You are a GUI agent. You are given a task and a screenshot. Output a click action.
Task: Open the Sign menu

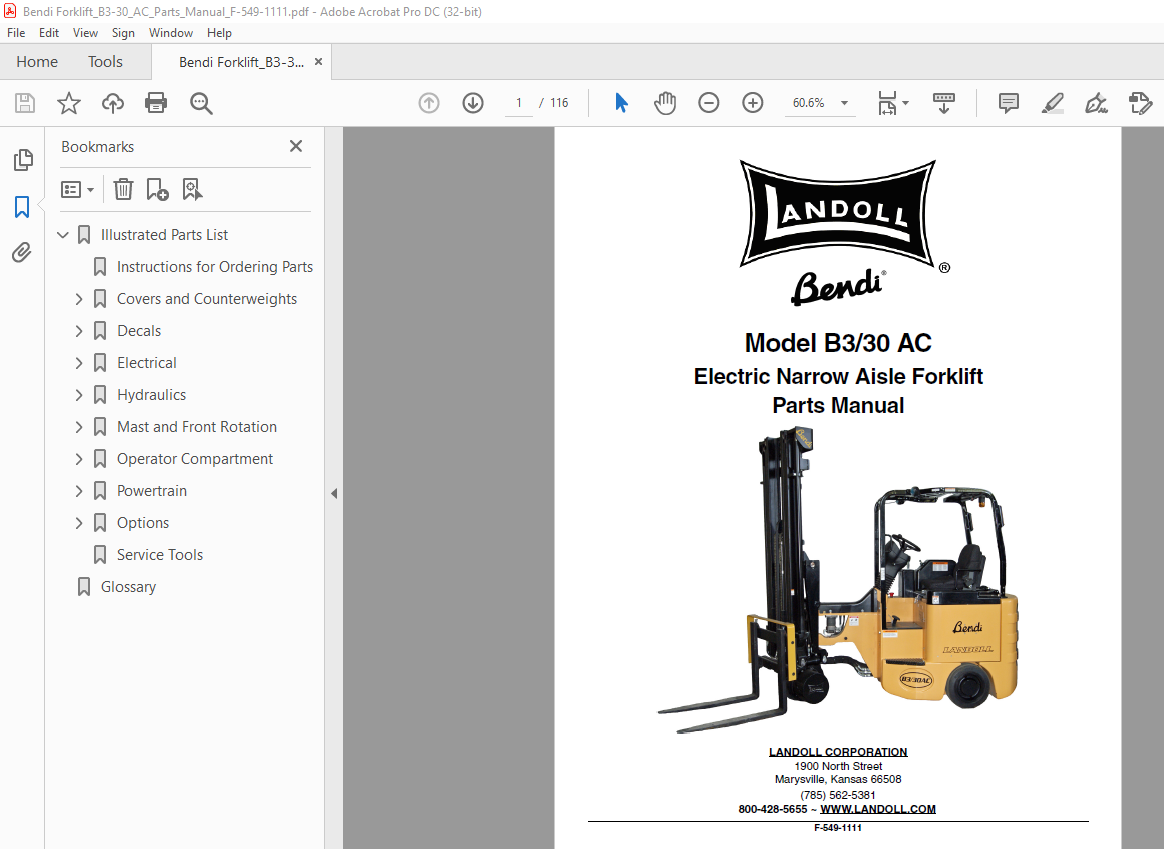point(123,33)
